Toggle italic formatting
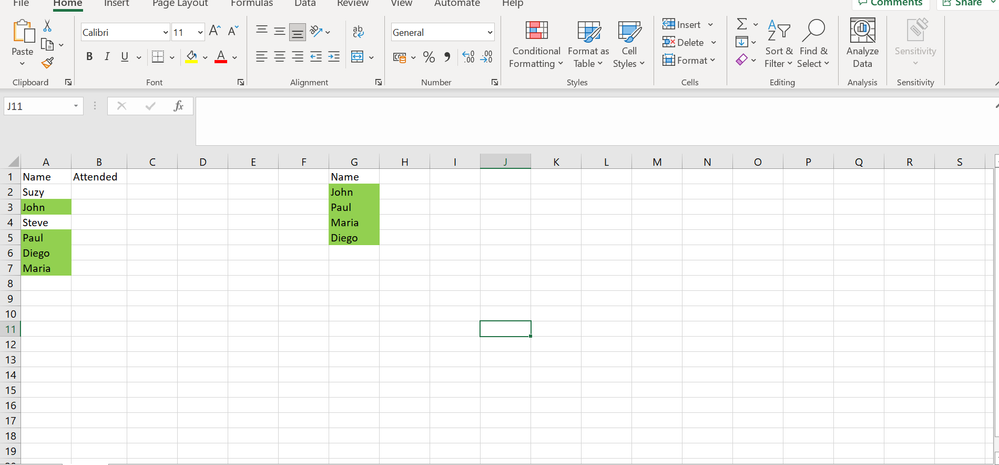Image resolution: width=999 pixels, height=465 pixels. coord(106,57)
